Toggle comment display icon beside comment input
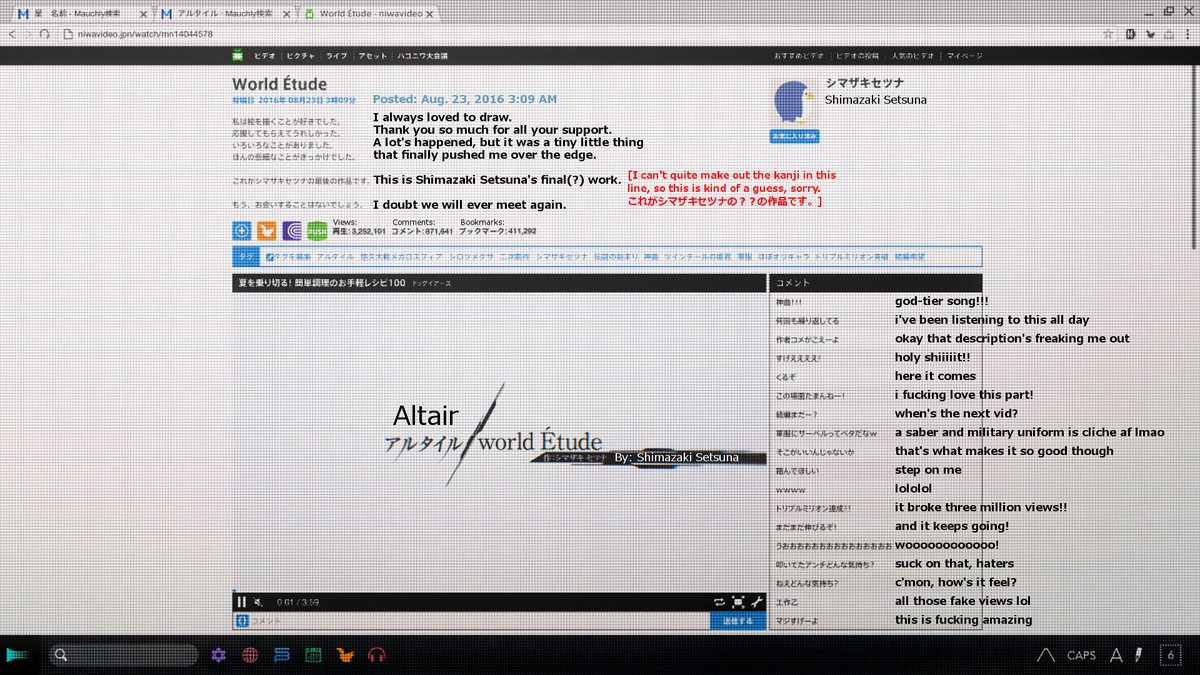This screenshot has width=1200, height=675. (x=241, y=621)
